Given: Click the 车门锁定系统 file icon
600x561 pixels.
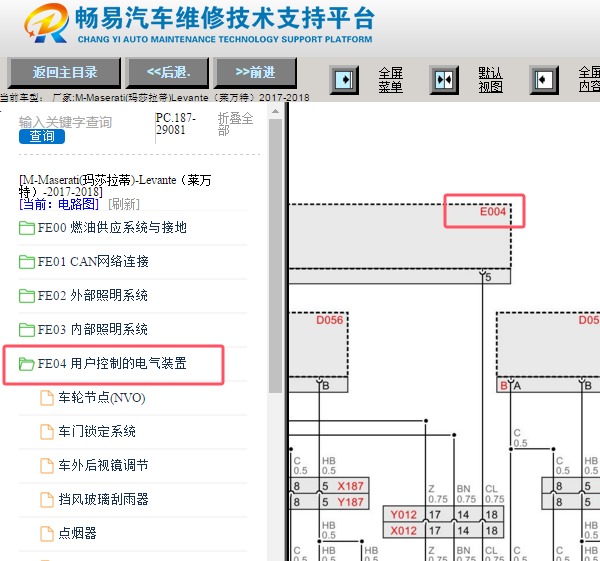Looking at the screenshot, I should 47,432.
